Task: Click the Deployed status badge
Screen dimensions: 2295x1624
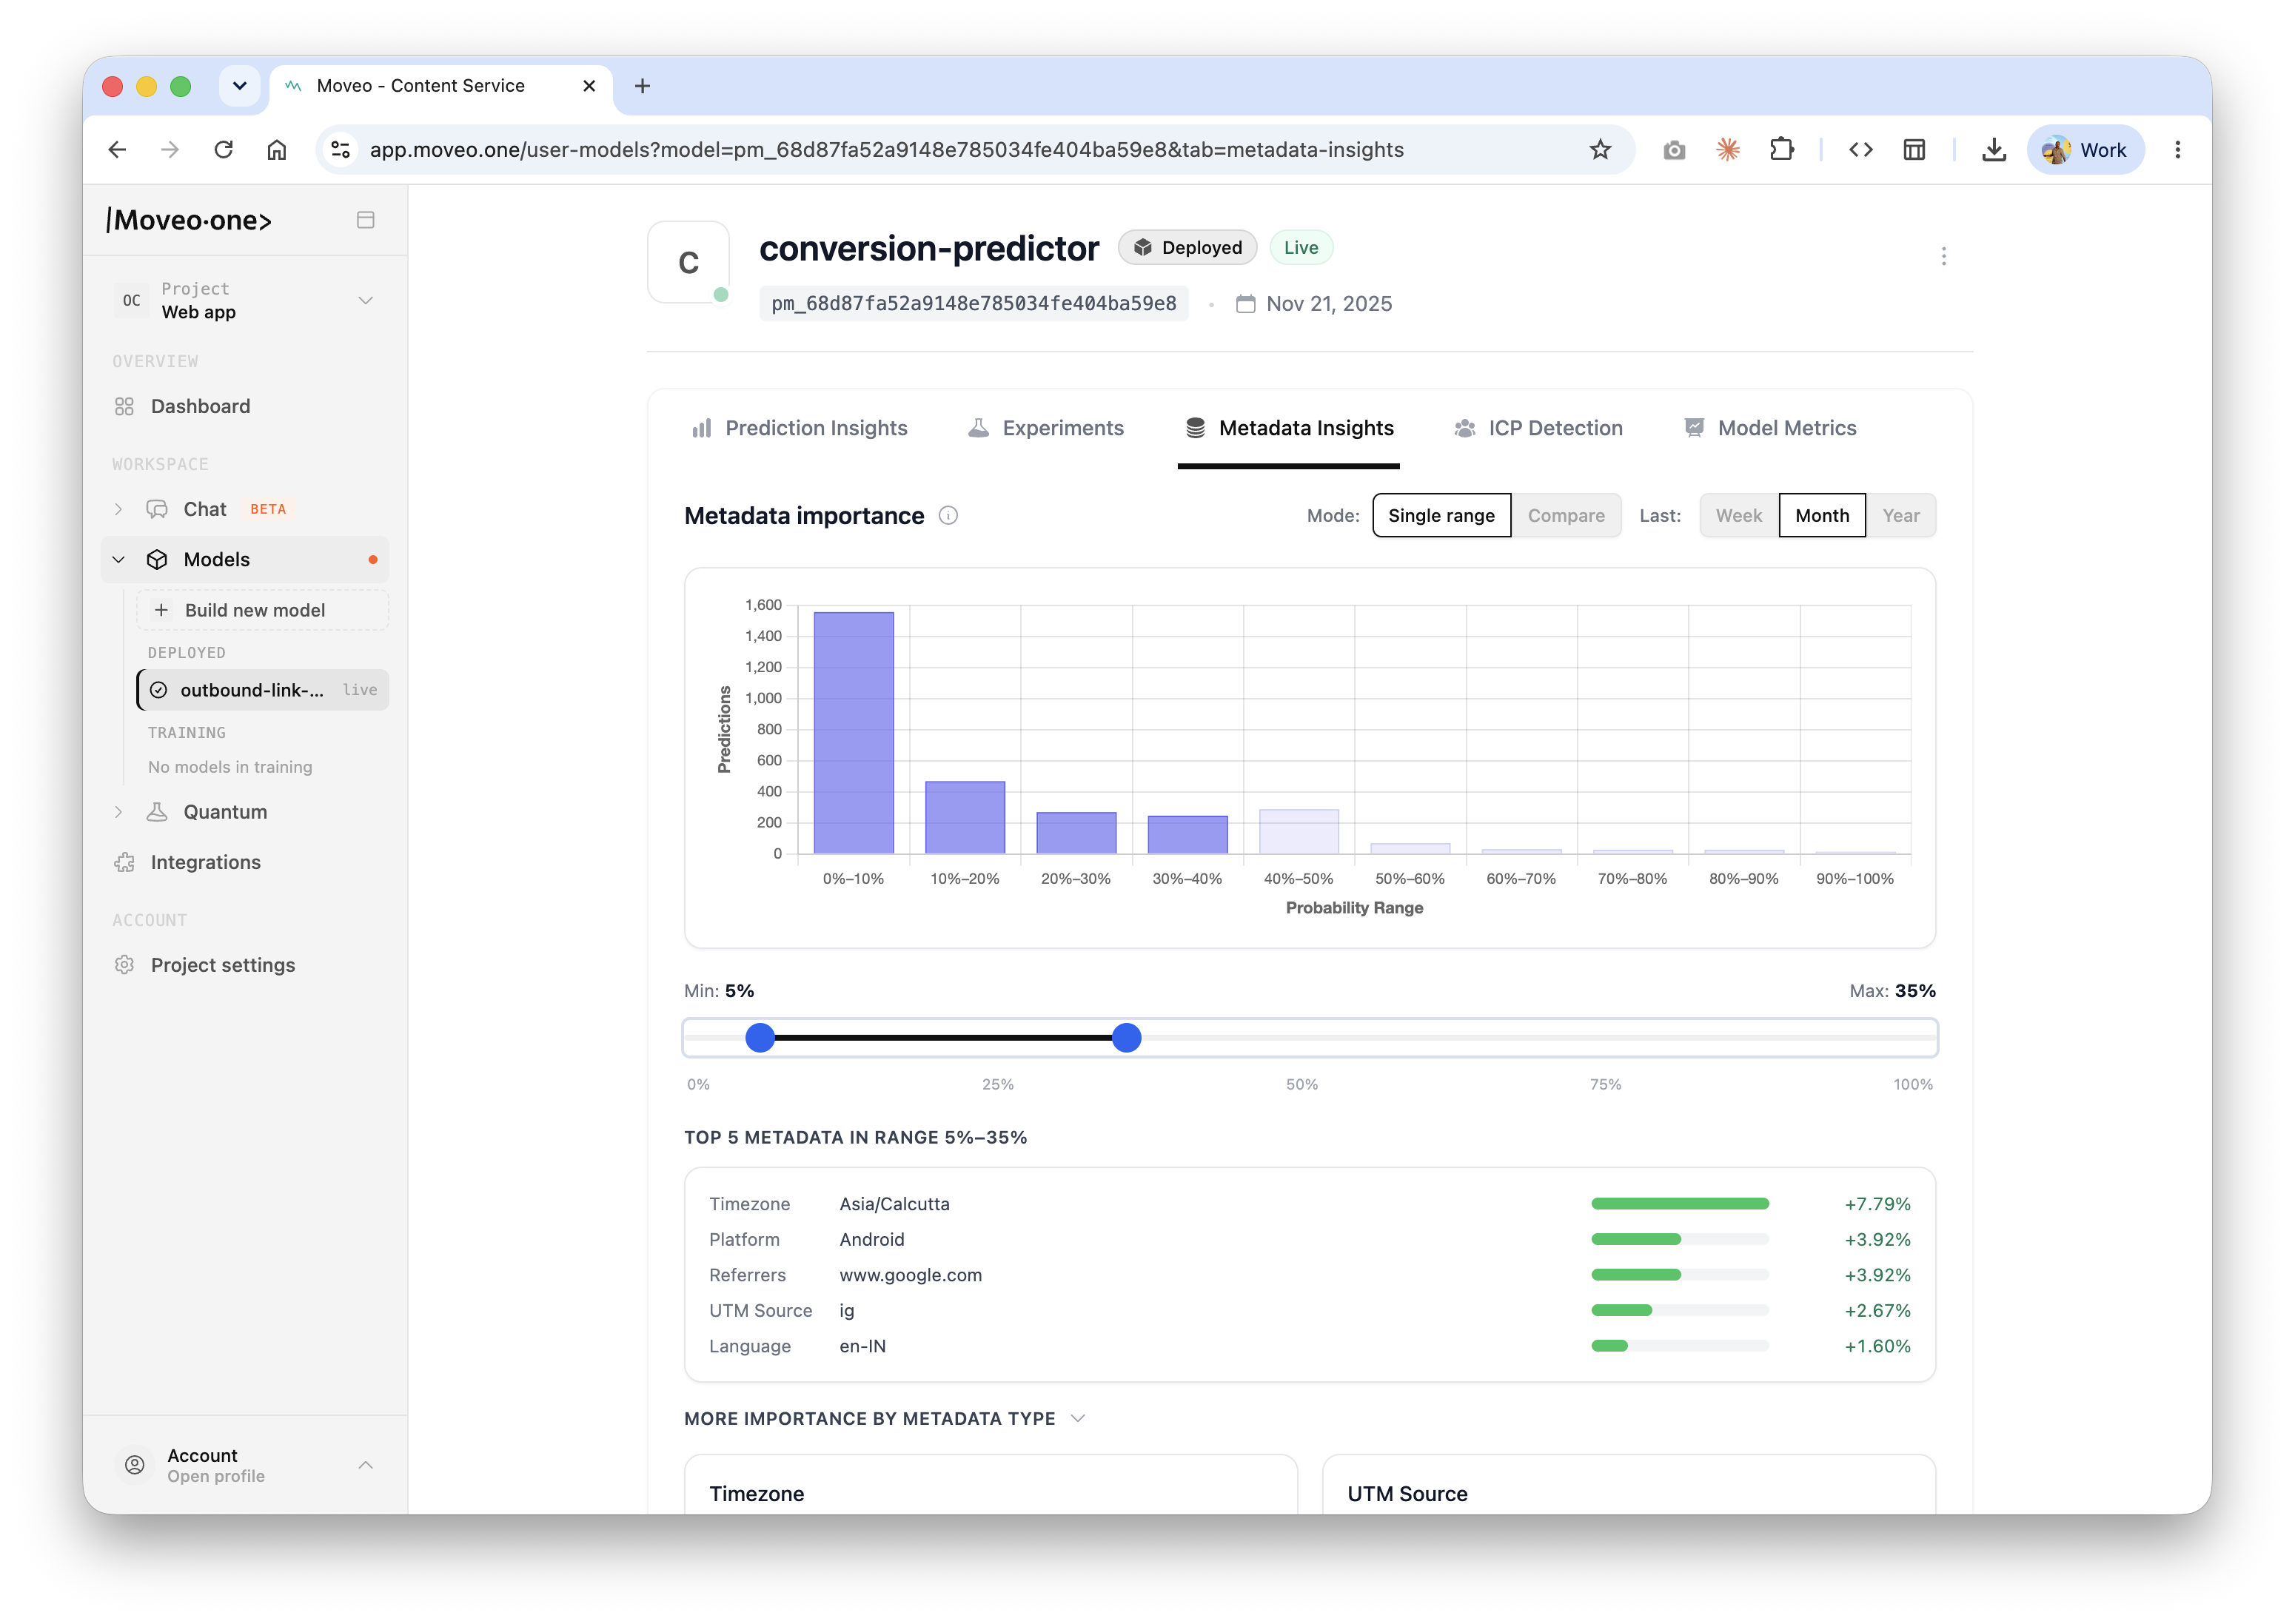Action: (x=1187, y=248)
